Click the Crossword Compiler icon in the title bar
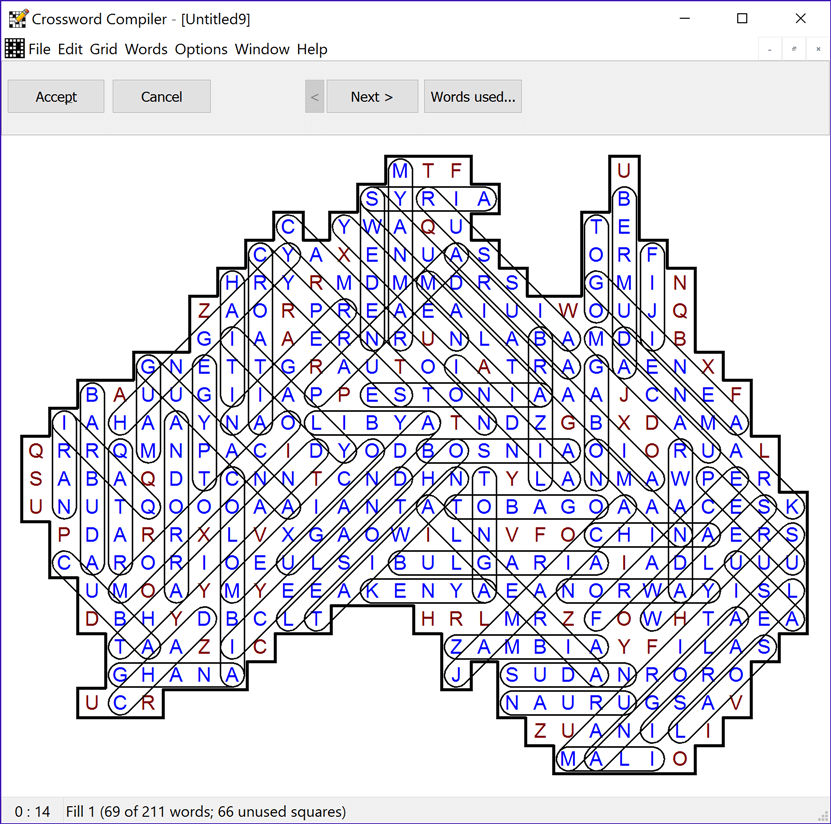This screenshot has width=831, height=824. click(18, 18)
